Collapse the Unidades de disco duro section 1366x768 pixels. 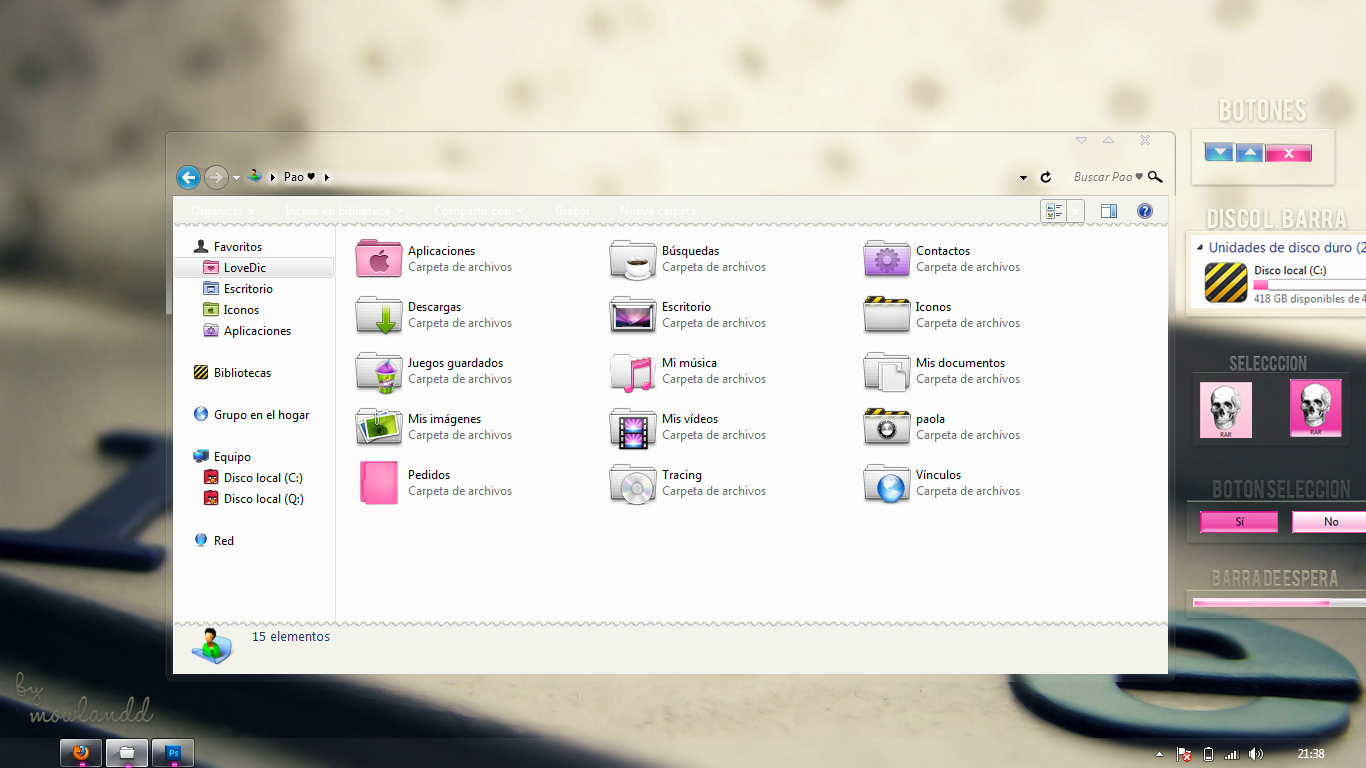tap(1201, 247)
